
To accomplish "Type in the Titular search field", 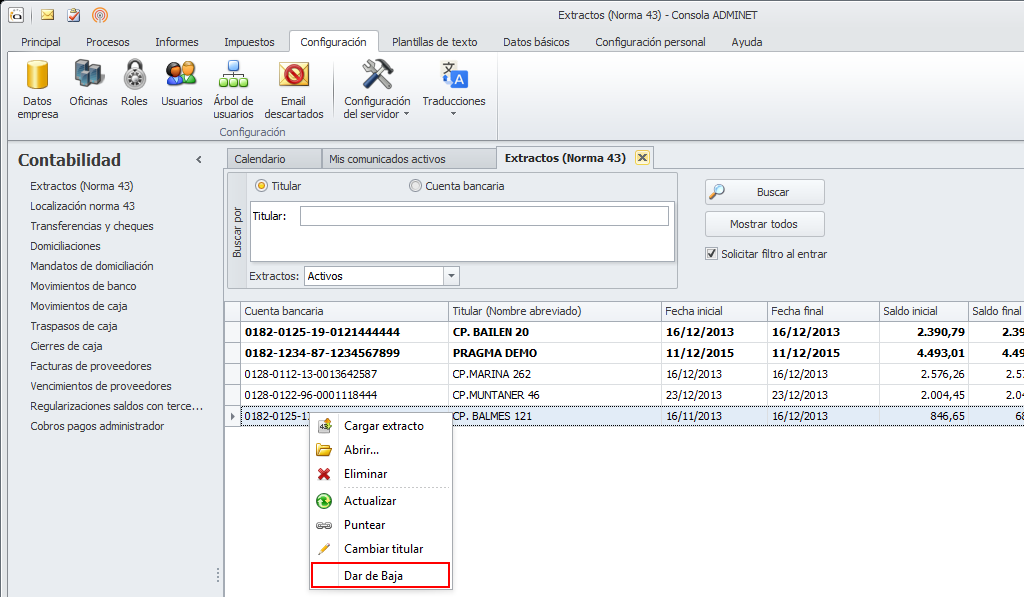I will 484,216.
